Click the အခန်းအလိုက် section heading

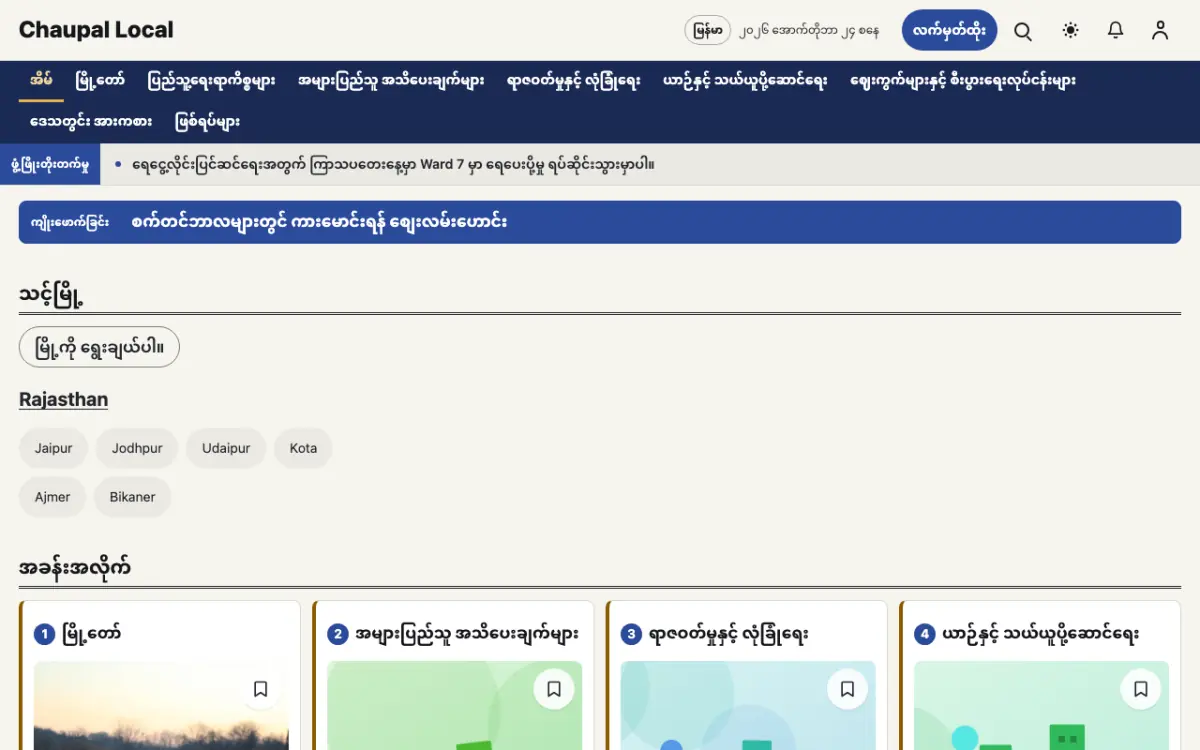click(75, 568)
